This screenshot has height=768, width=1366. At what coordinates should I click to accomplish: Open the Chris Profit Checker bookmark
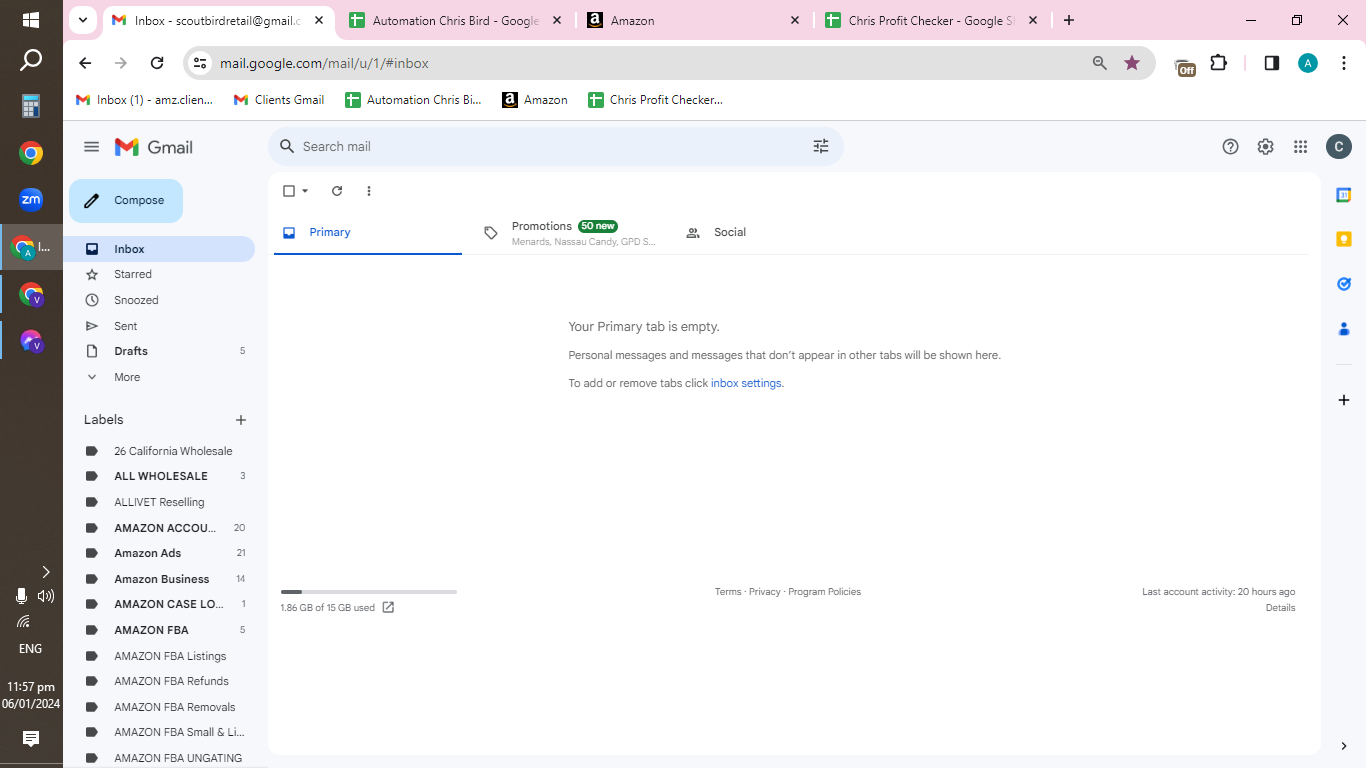pyautogui.click(x=654, y=100)
